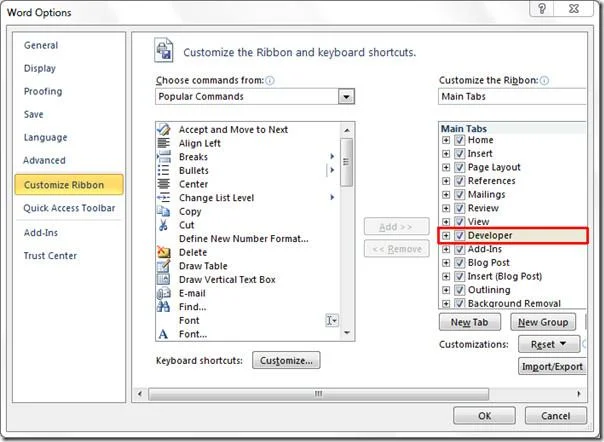This screenshot has width=604, height=442.
Task: Uncheck the Developer tab checkbox
Action: 460,235
